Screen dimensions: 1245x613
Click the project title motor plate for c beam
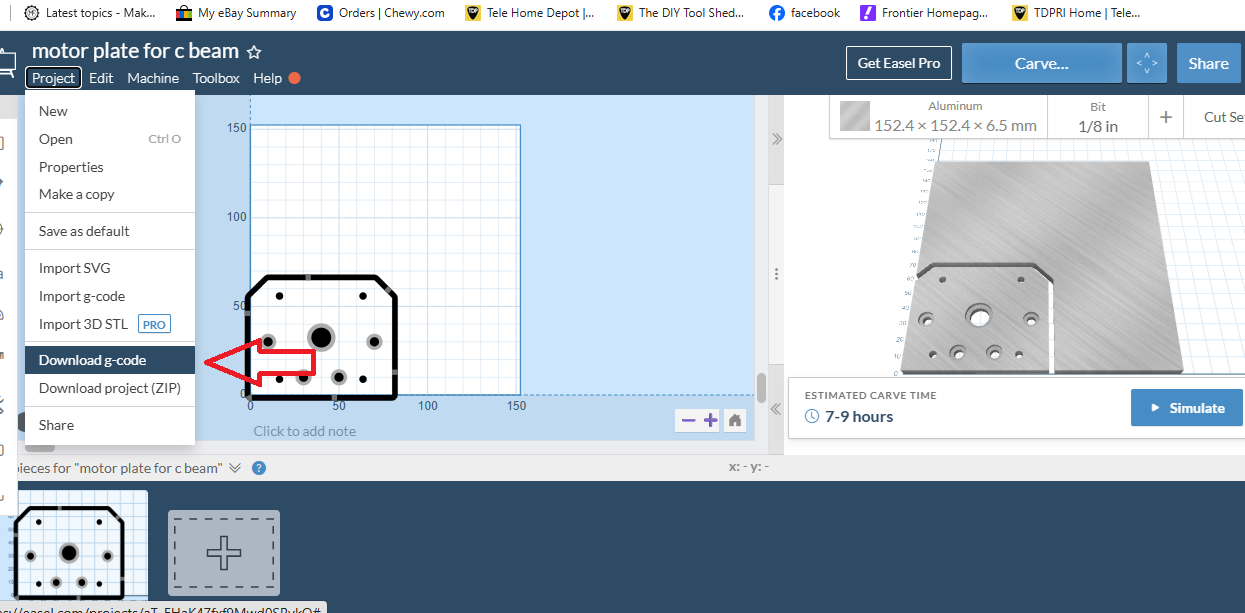coord(135,51)
